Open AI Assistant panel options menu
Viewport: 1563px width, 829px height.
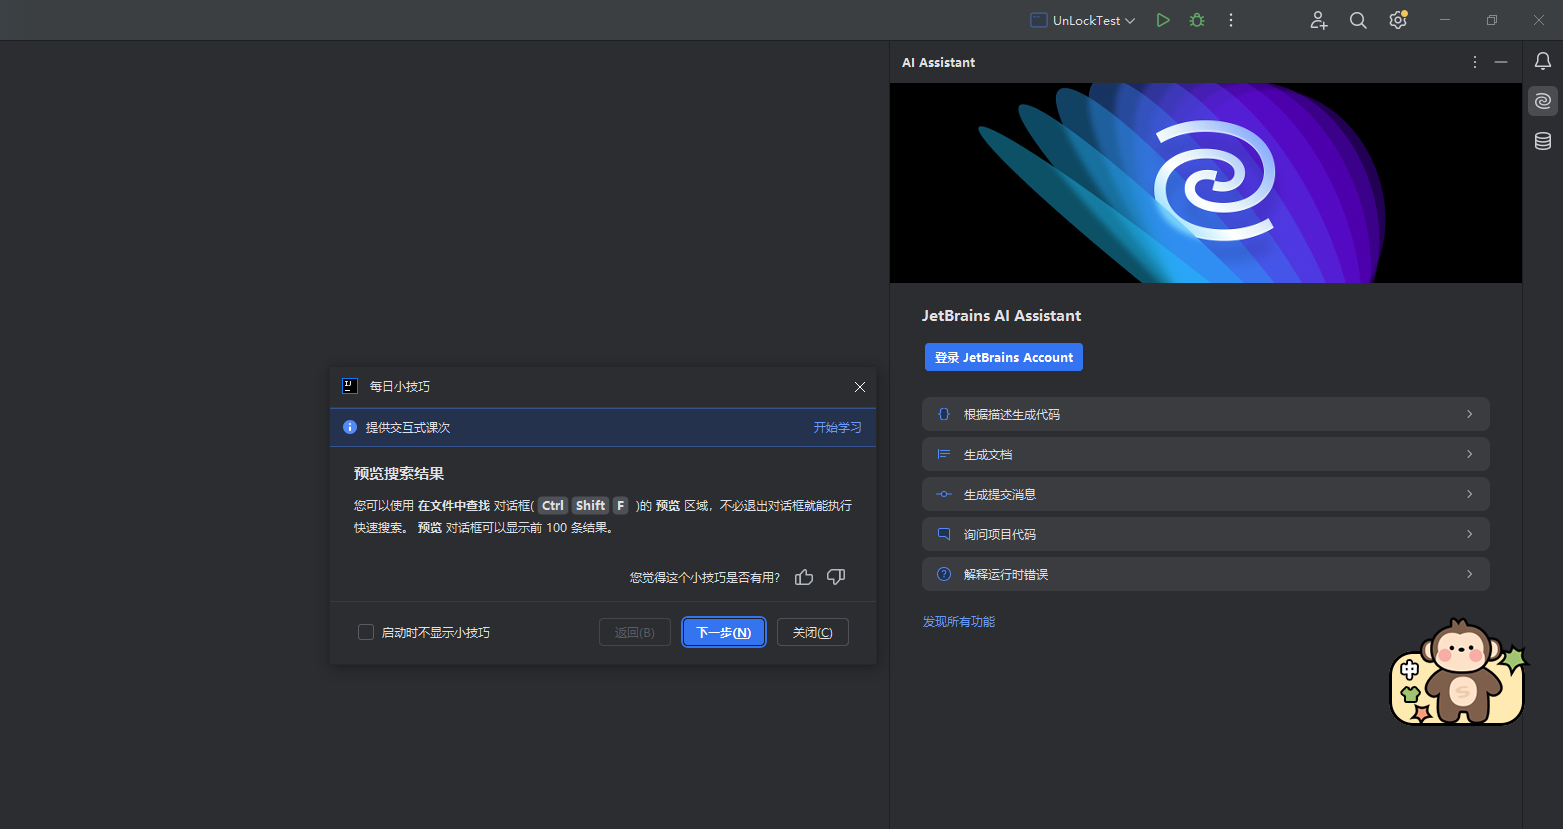pyautogui.click(x=1475, y=62)
